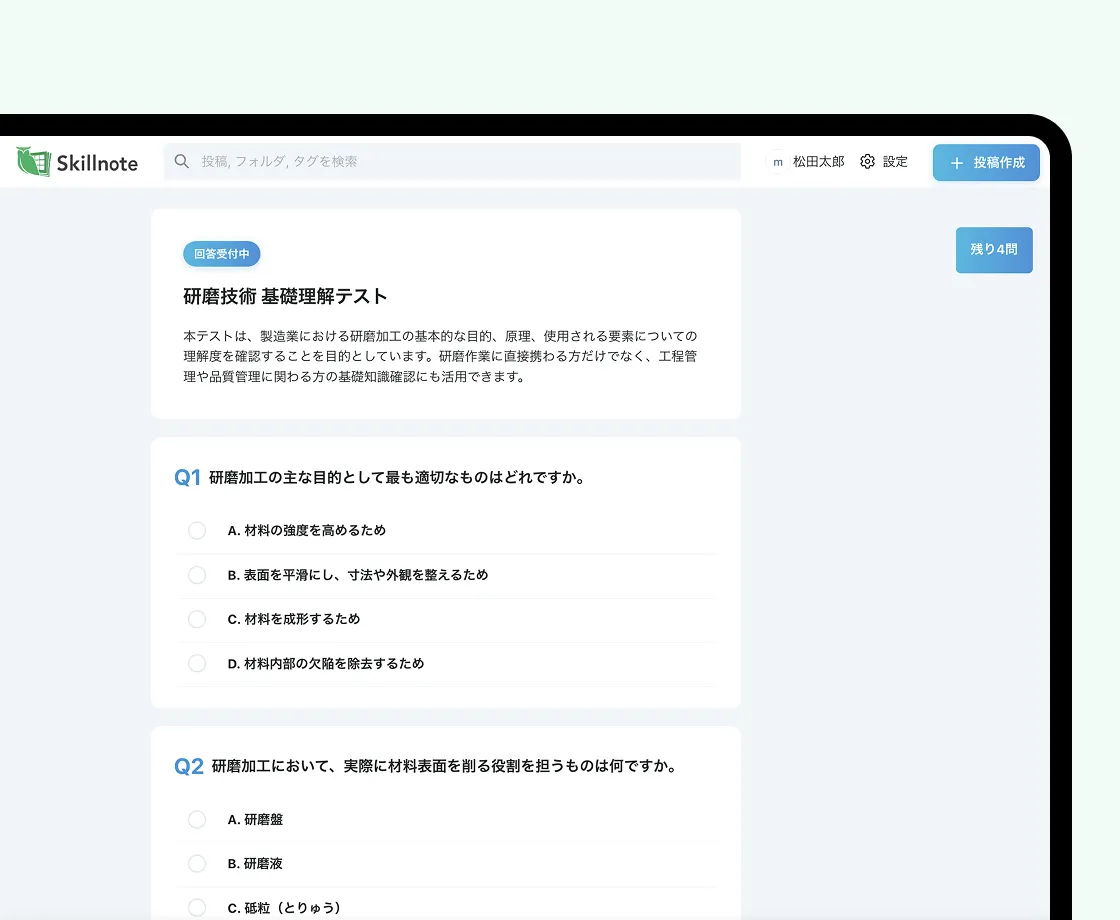Pick Q2 option B 研磨液
Viewport: 1120px width, 920px height.
(x=197, y=864)
